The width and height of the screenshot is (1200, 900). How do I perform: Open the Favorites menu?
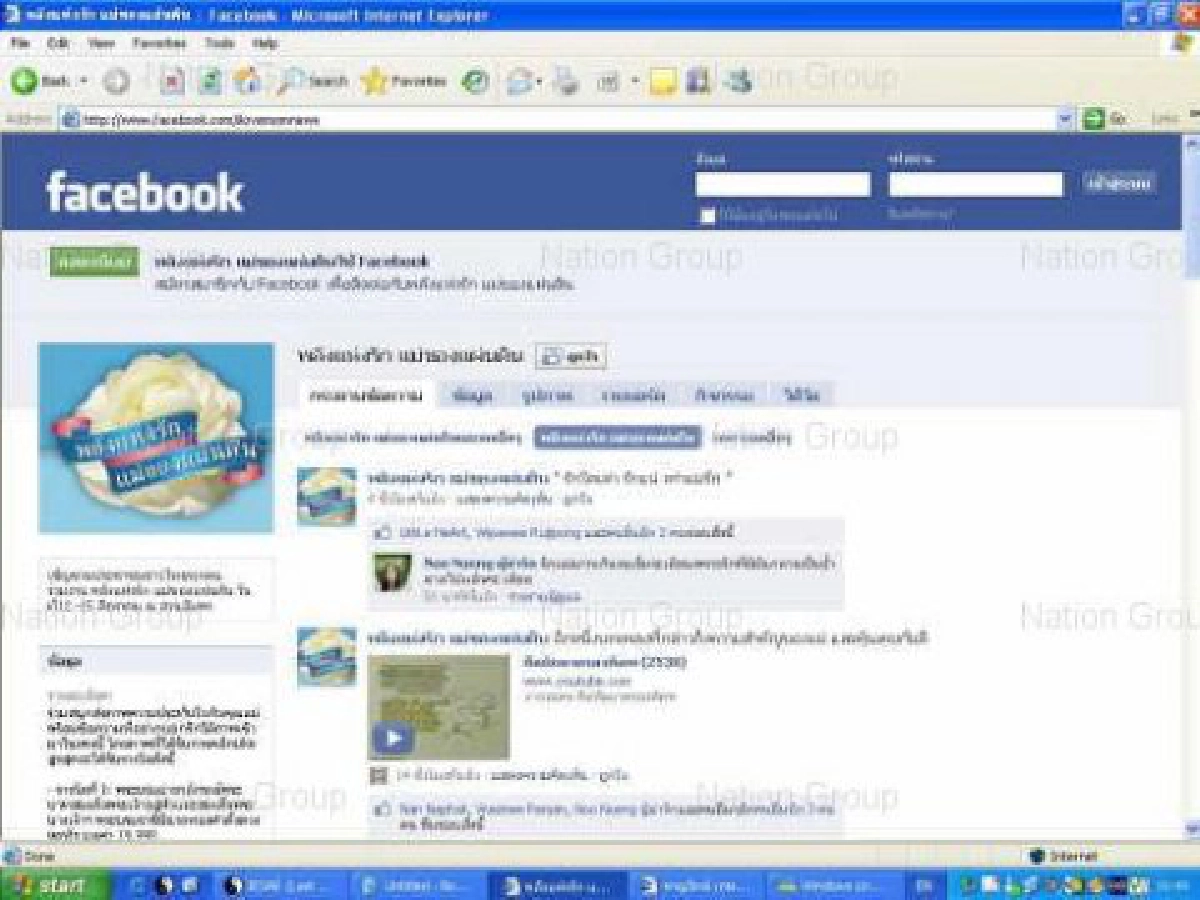click(159, 44)
